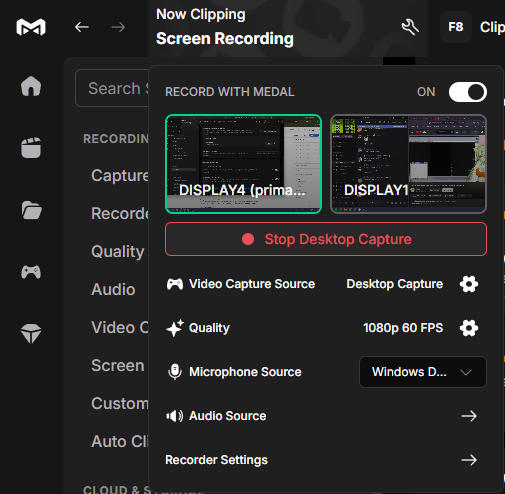
Task: Click the Audio Source label
Action: 228,416
